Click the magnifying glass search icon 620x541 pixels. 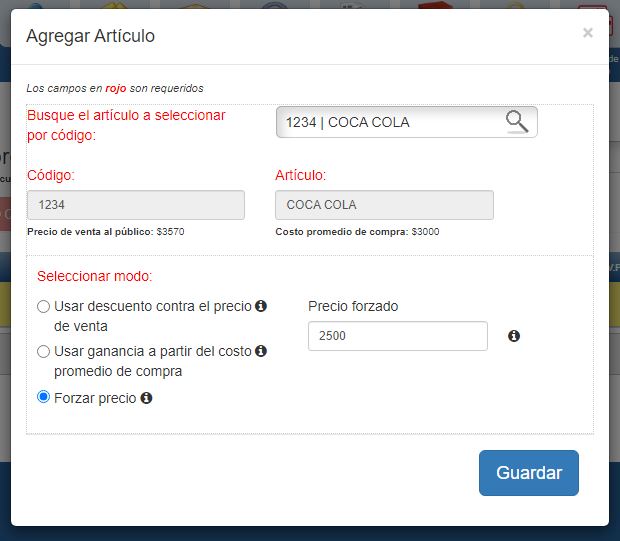coord(517,121)
